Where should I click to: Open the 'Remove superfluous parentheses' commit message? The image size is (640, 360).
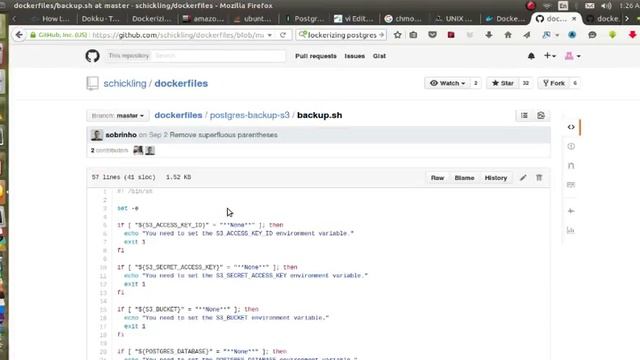[x=223, y=135]
